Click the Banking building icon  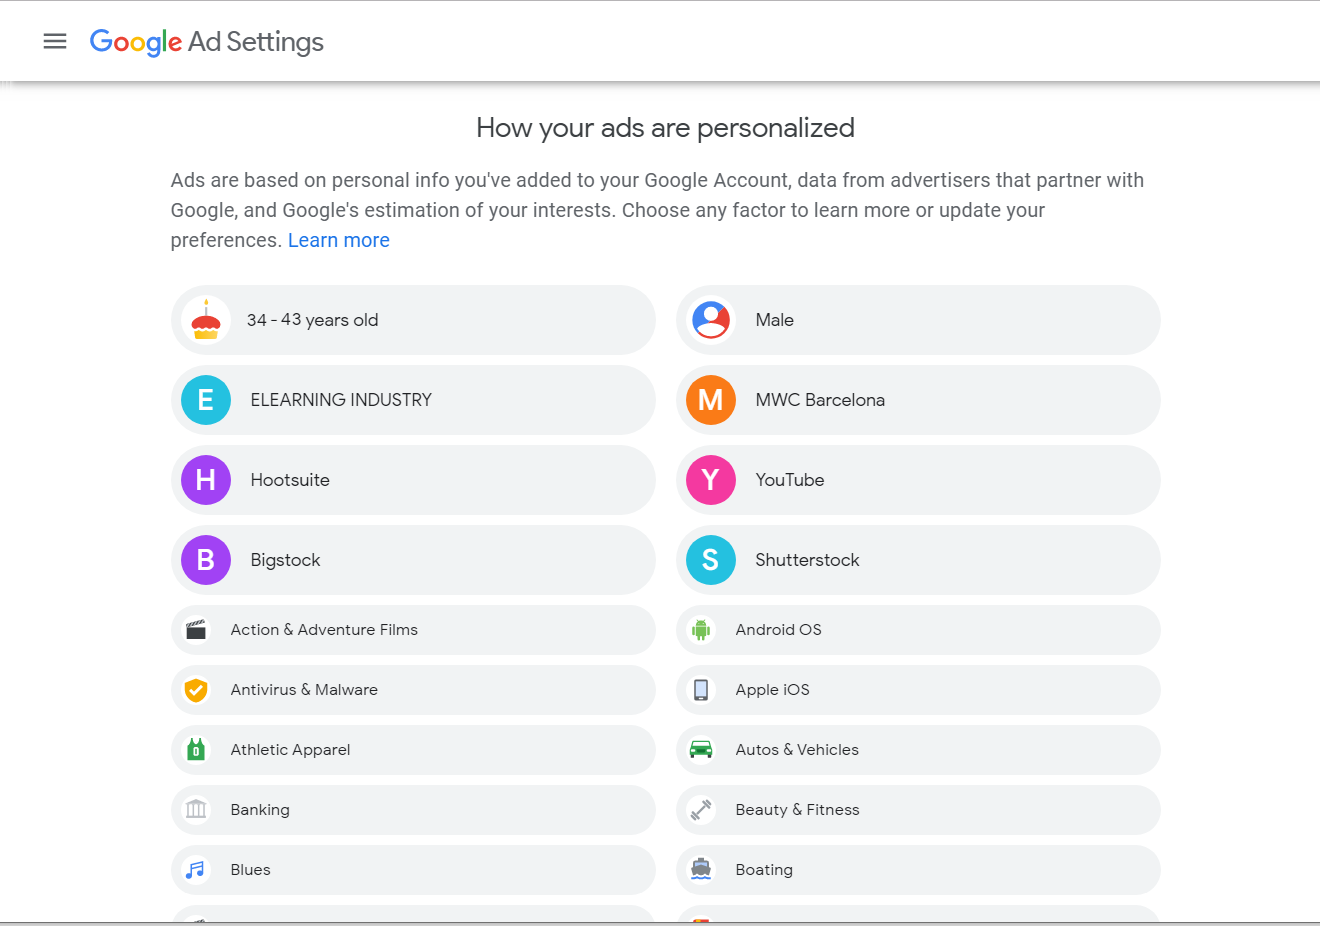pyautogui.click(x=196, y=810)
